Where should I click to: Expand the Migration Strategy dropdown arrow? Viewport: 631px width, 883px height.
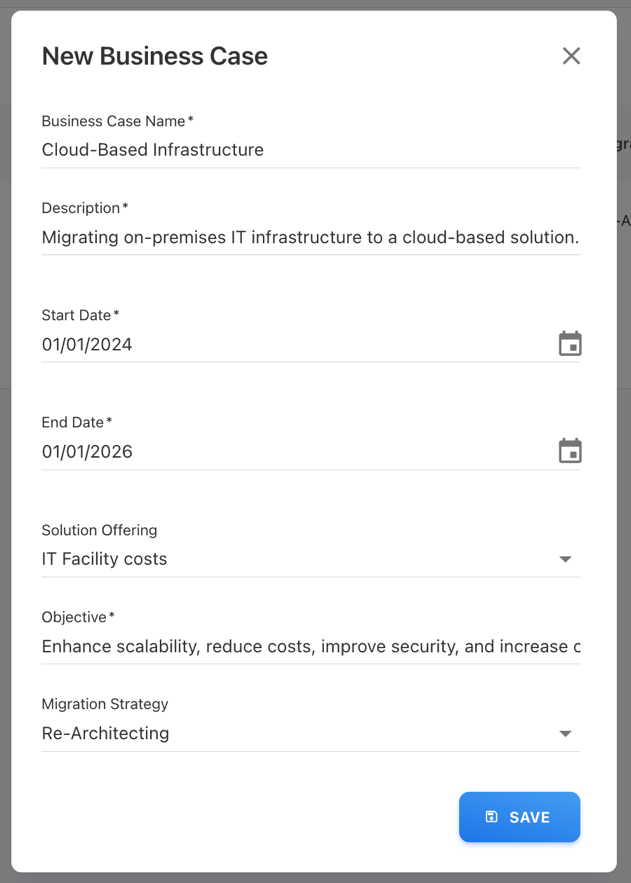pos(565,733)
